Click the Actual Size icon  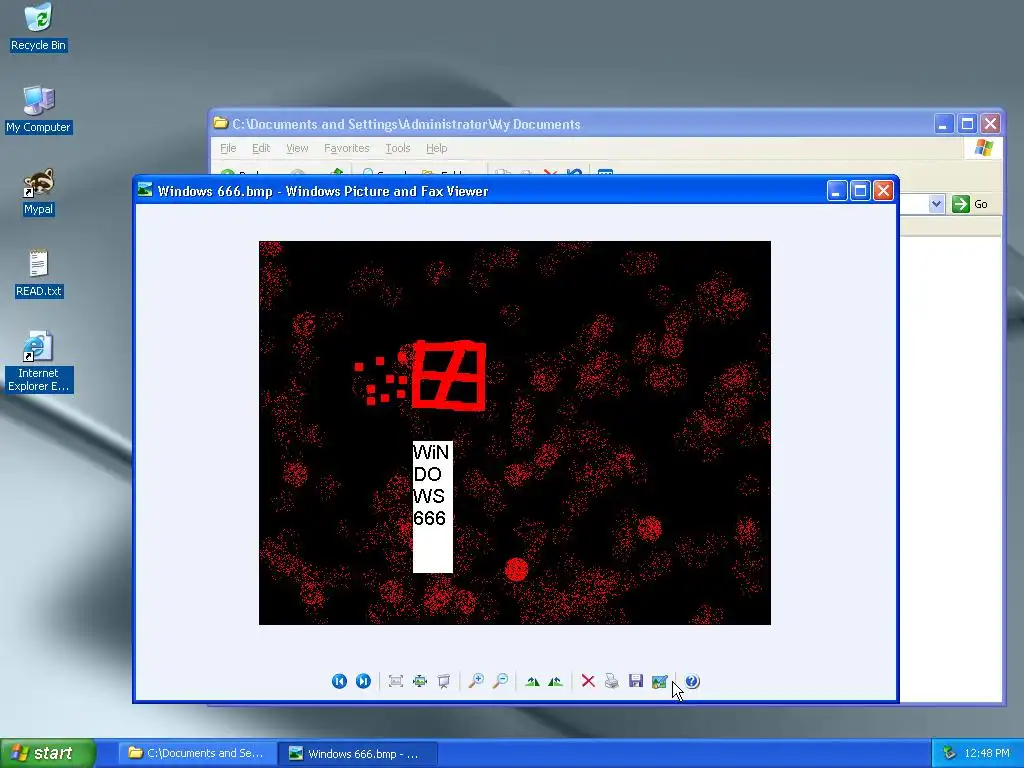click(x=420, y=681)
